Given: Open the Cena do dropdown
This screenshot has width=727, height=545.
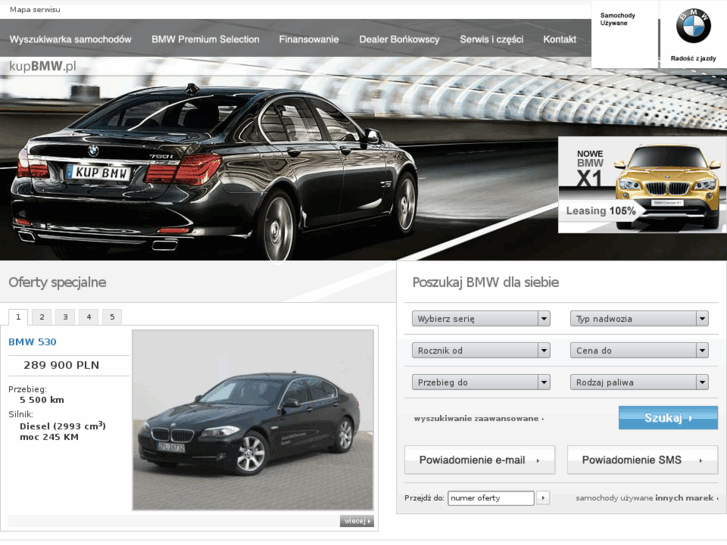Looking at the screenshot, I should click(x=640, y=351).
